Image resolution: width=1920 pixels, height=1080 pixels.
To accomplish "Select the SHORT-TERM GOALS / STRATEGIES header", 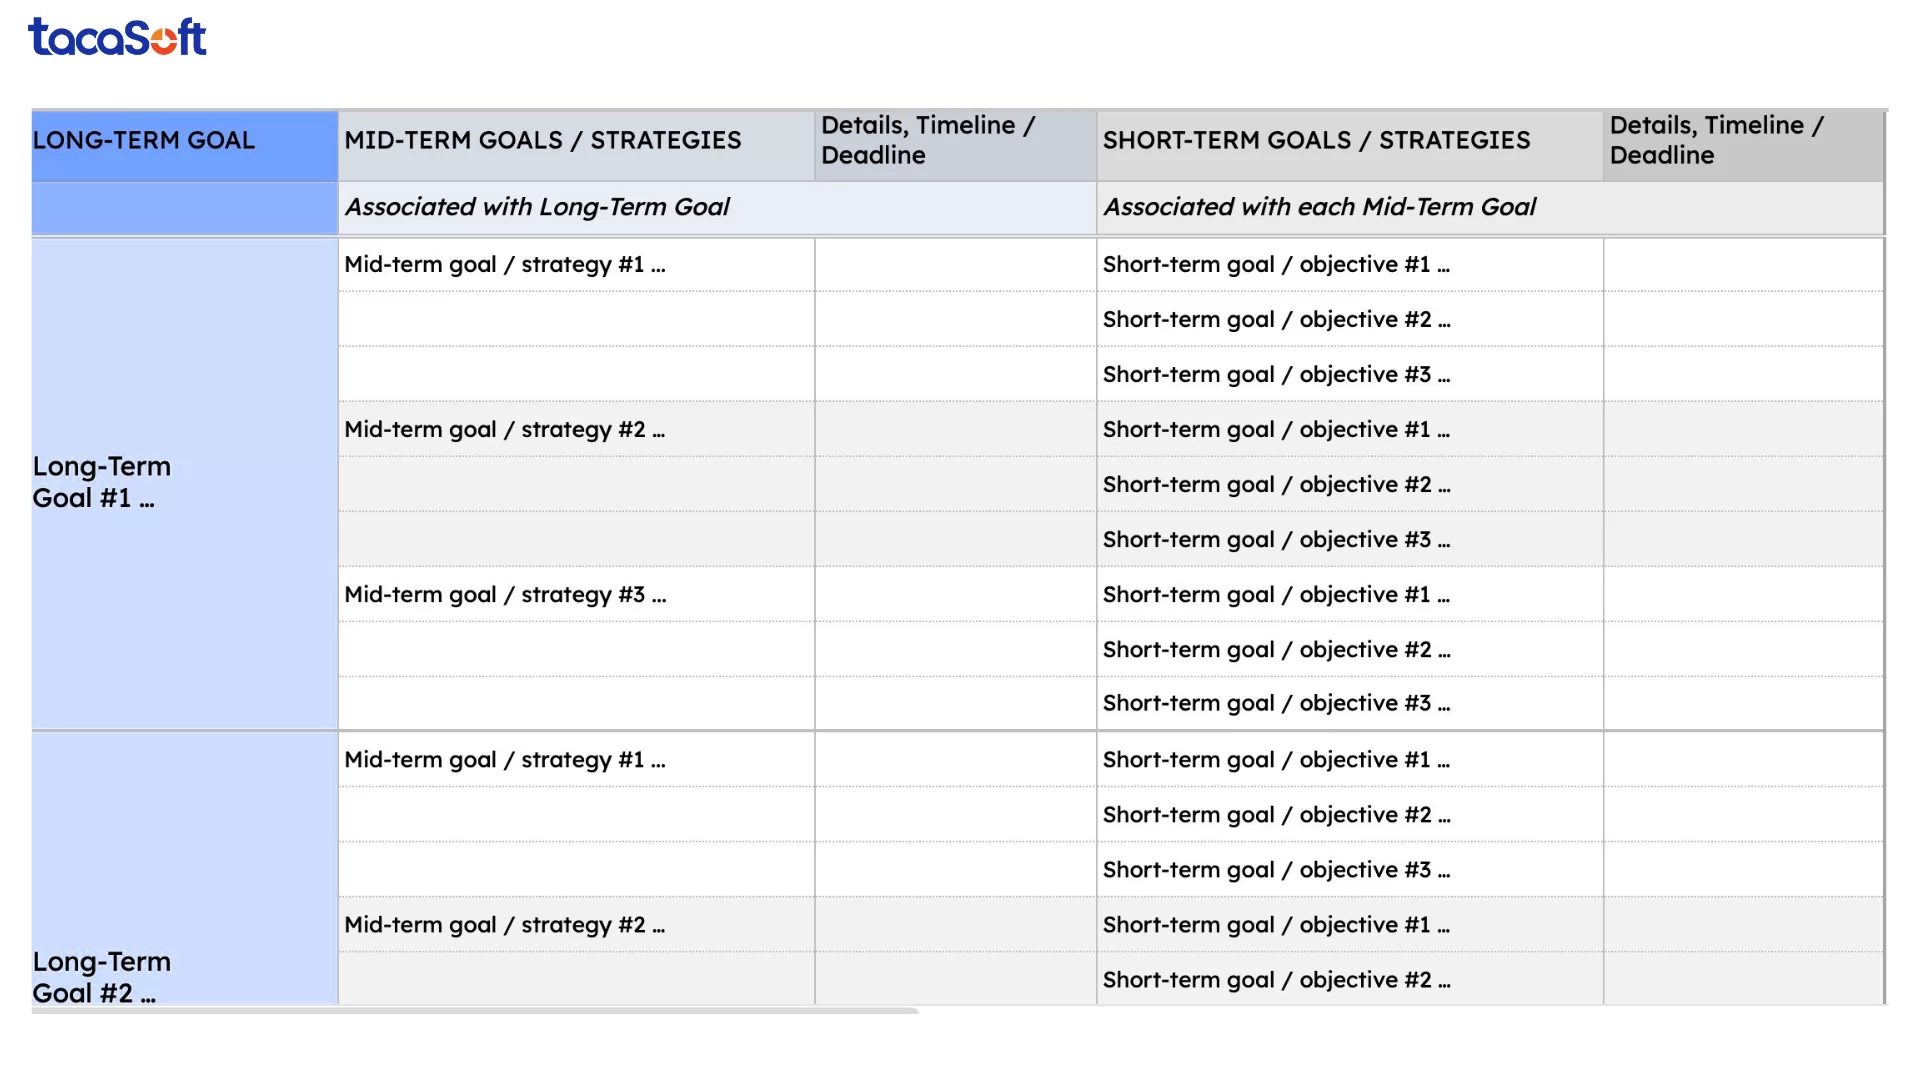I will tap(1348, 141).
